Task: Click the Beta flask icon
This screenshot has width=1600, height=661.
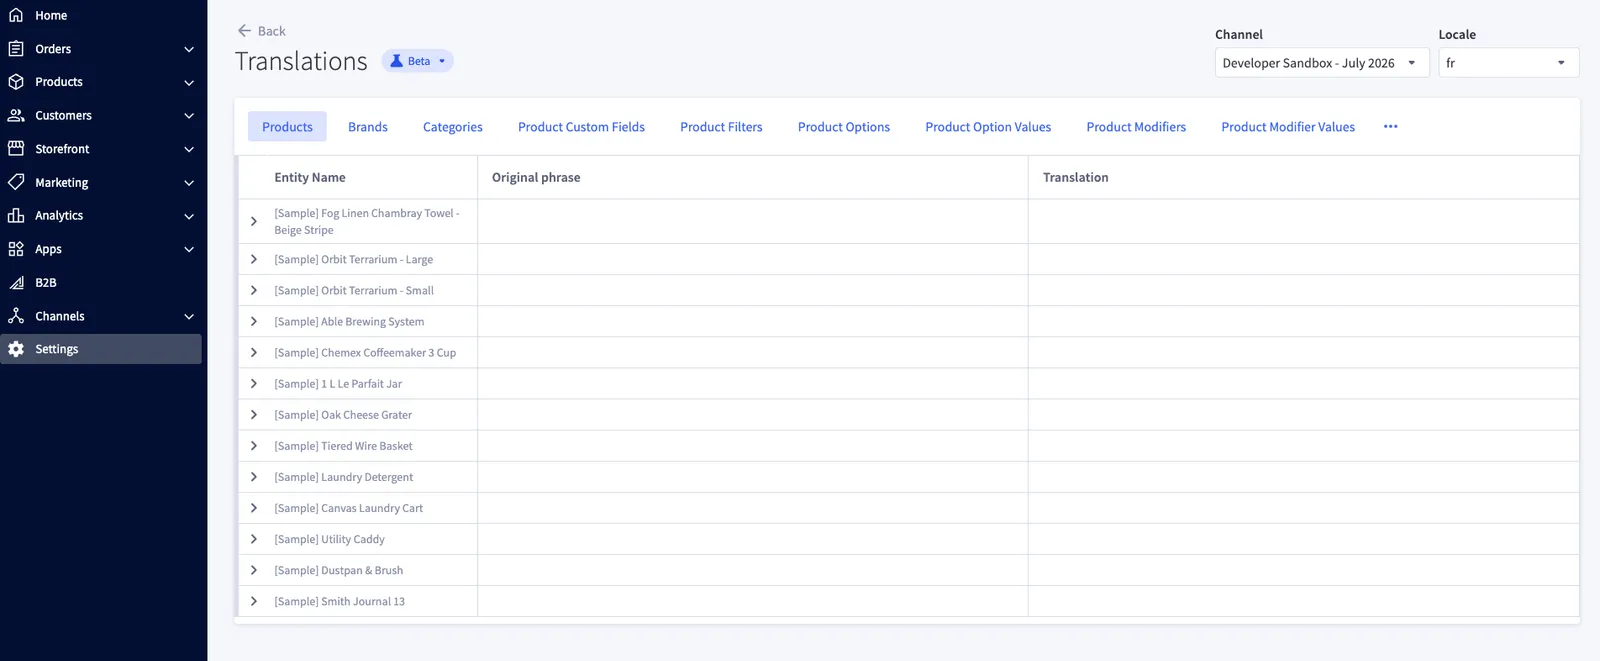Action: (x=397, y=61)
